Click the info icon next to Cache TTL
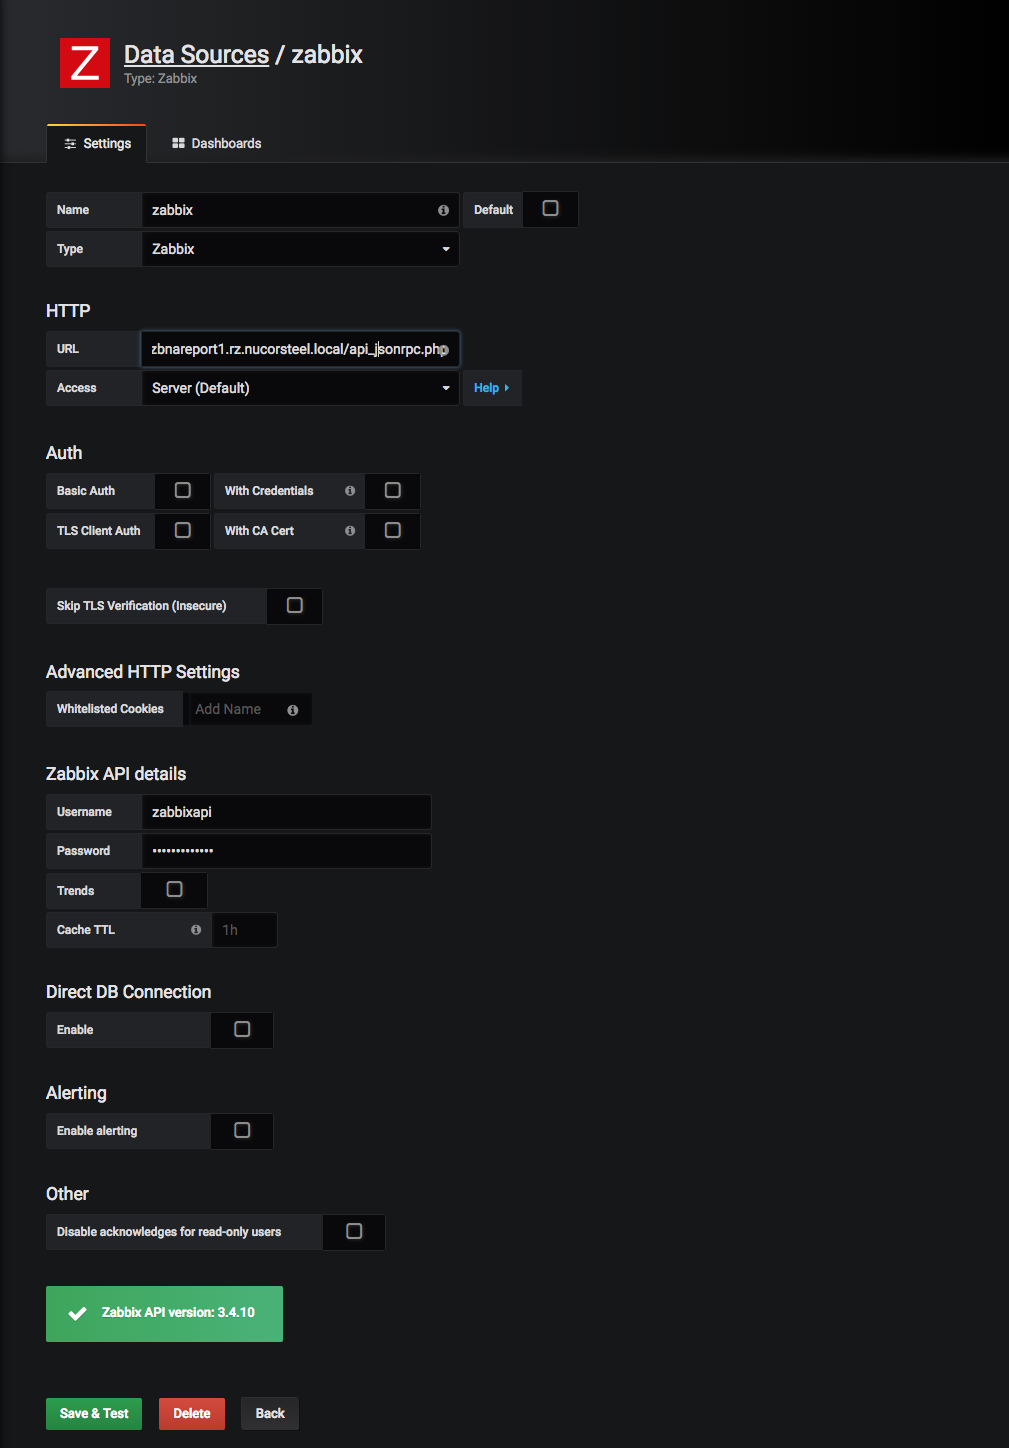This screenshot has width=1009, height=1448. click(196, 929)
